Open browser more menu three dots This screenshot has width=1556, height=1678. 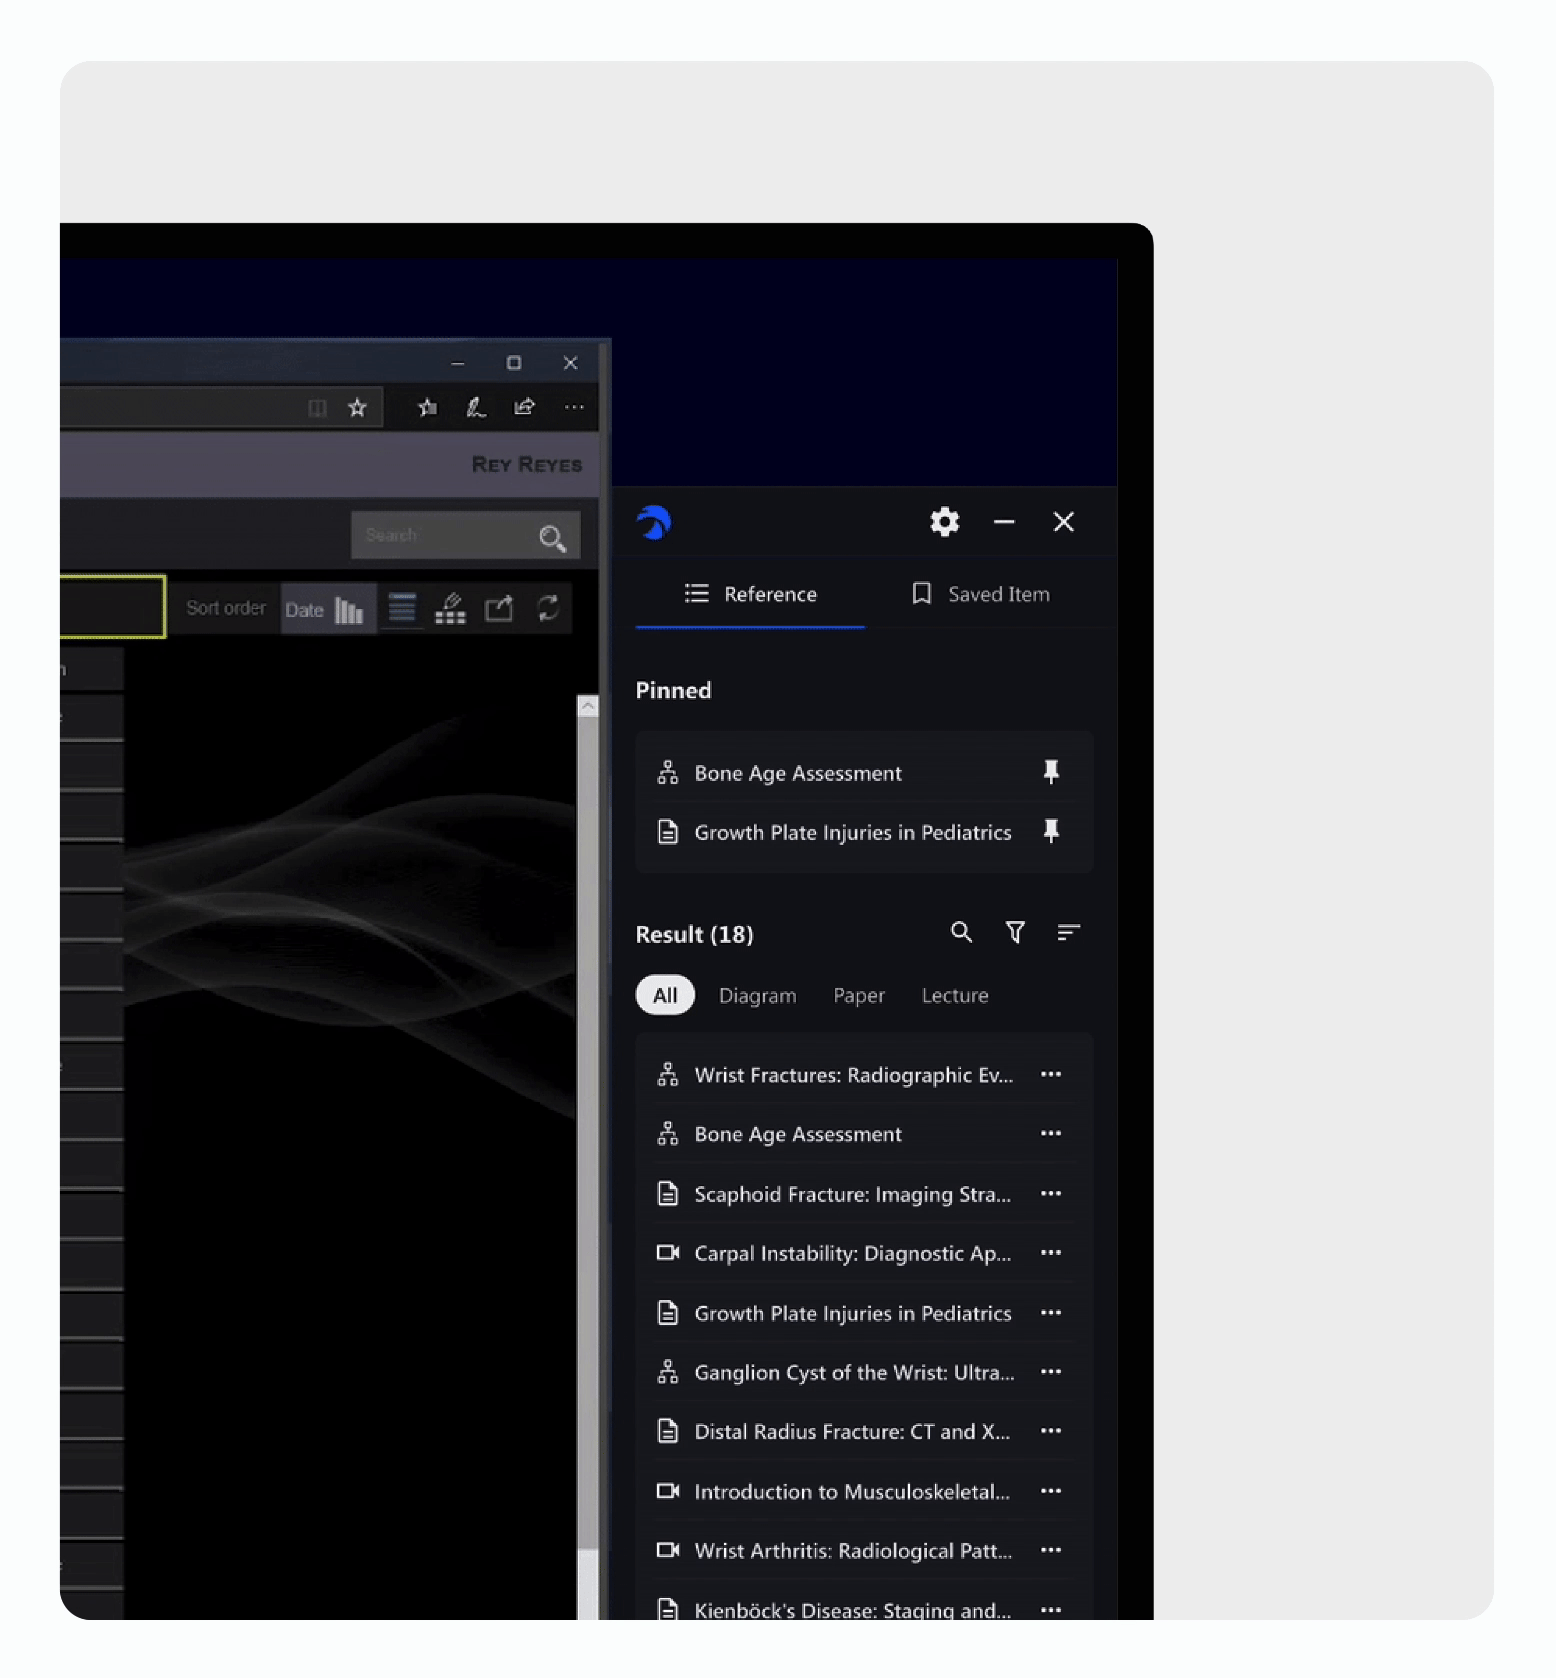574,407
